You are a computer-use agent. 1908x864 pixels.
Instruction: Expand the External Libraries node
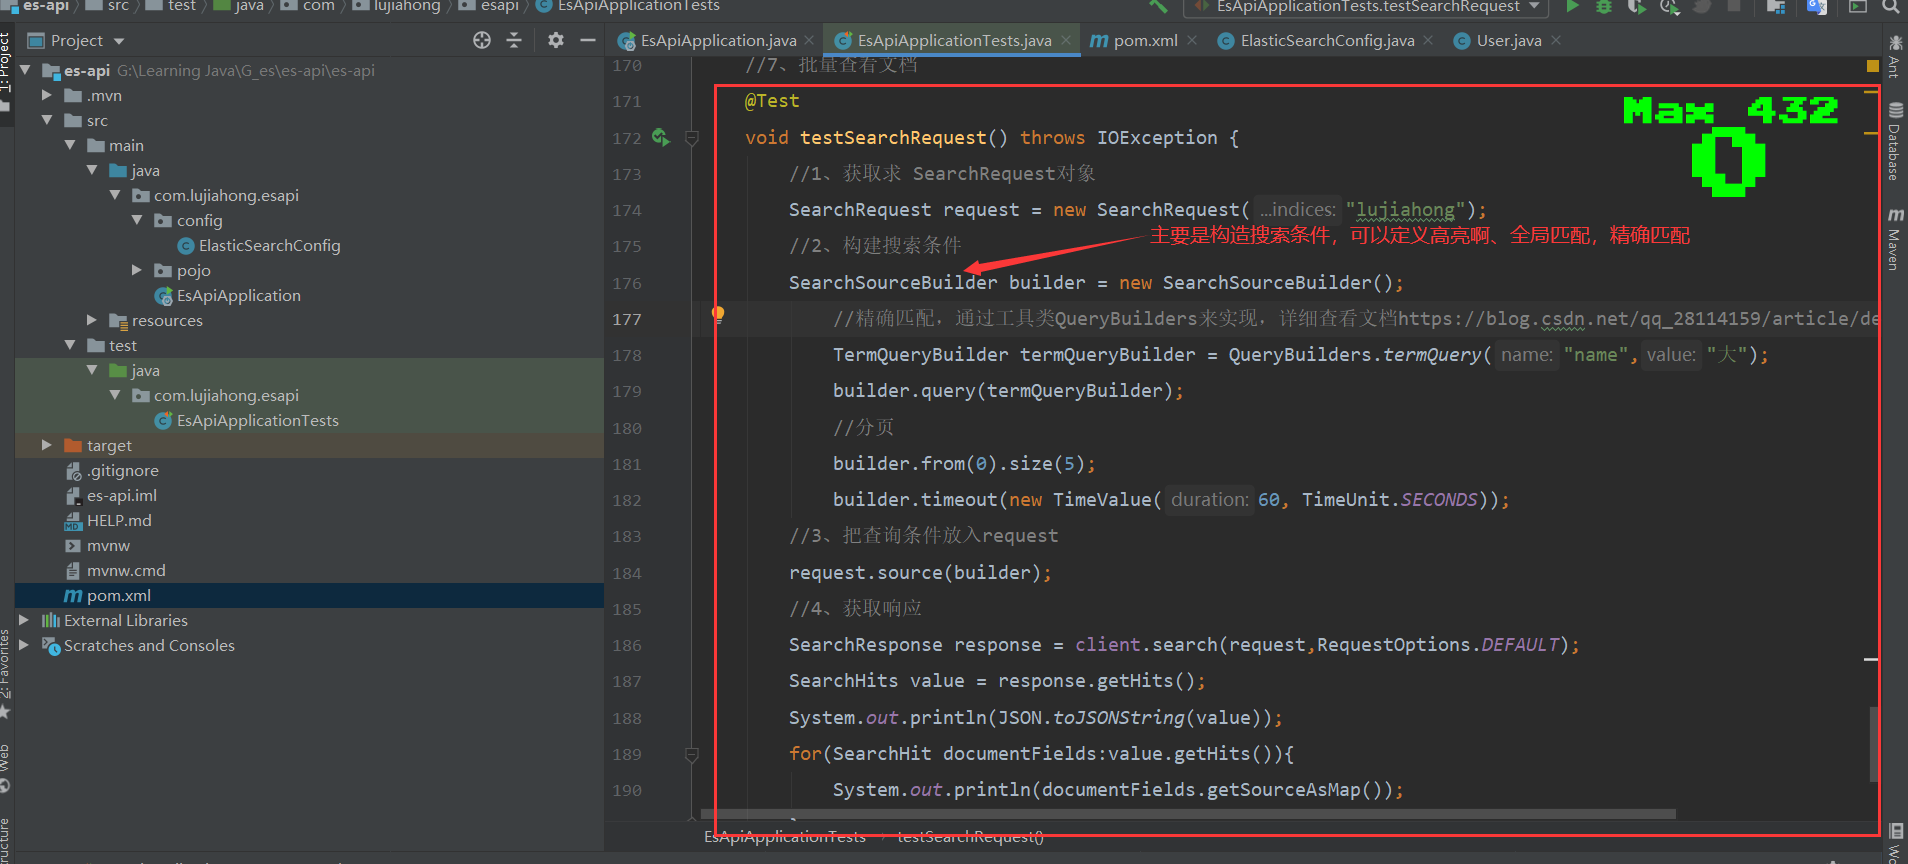point(24,620)
